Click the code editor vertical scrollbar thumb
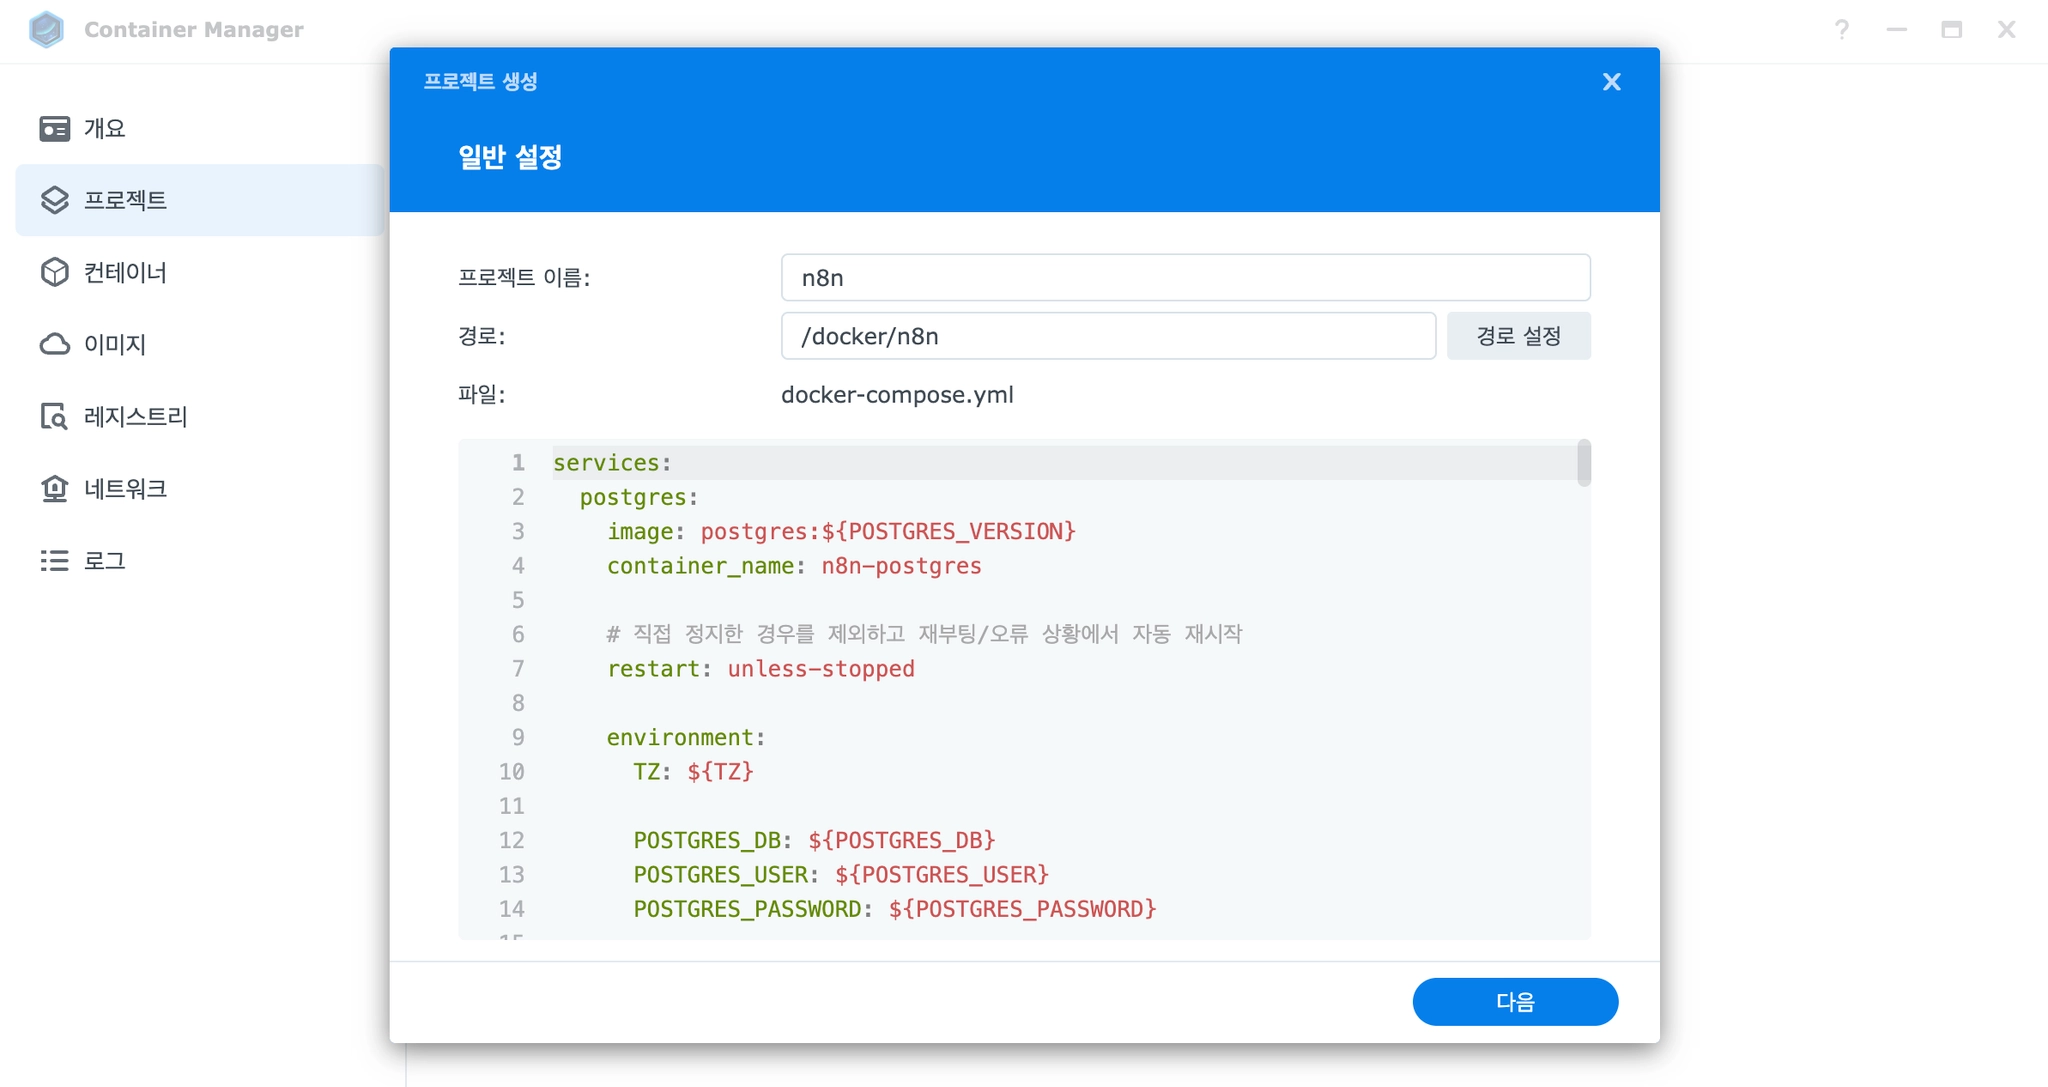This screenshot has height=1087, width=2048. click(x=1584, y=463)
